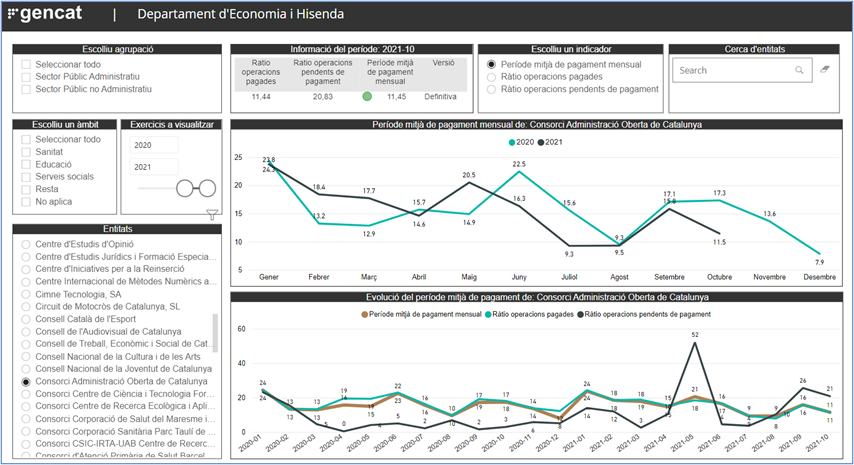854x465 pixels.
Task: Toggle the Sanitat checkbox
Action: click(x=26, y=152)
